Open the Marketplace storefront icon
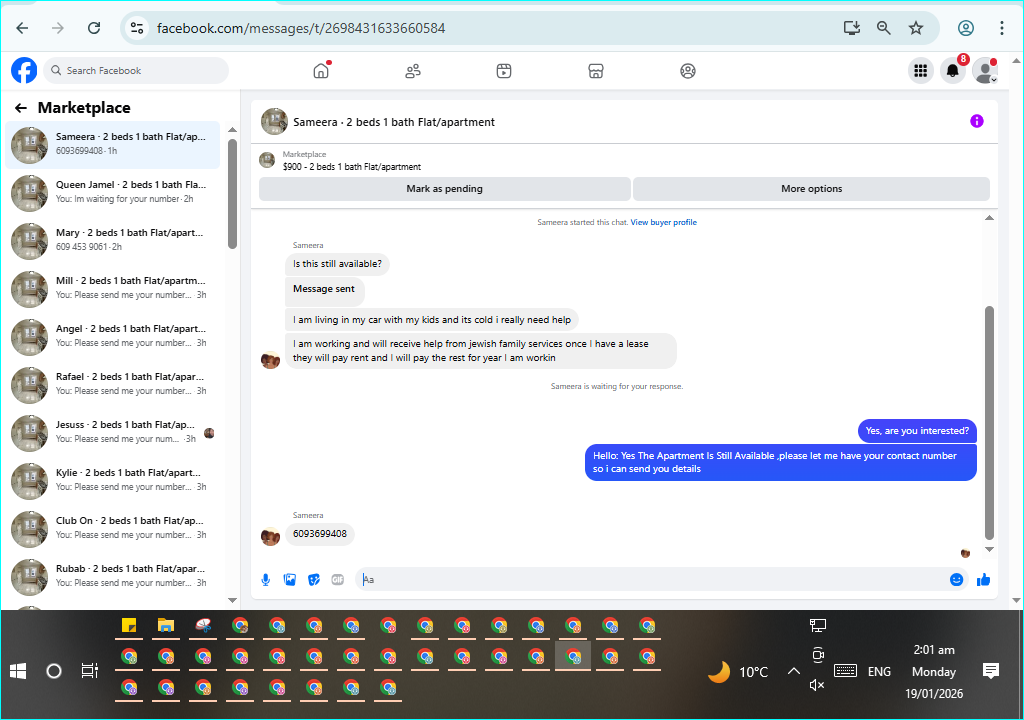Viewport: 1024px width, 720px height. pyautogui.click(x=596, y=71)
